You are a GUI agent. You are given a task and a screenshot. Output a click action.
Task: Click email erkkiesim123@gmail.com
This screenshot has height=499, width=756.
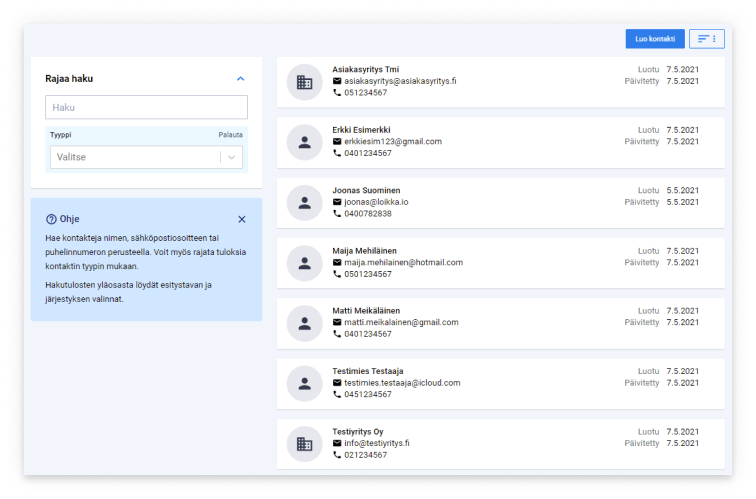pos(393,141)
